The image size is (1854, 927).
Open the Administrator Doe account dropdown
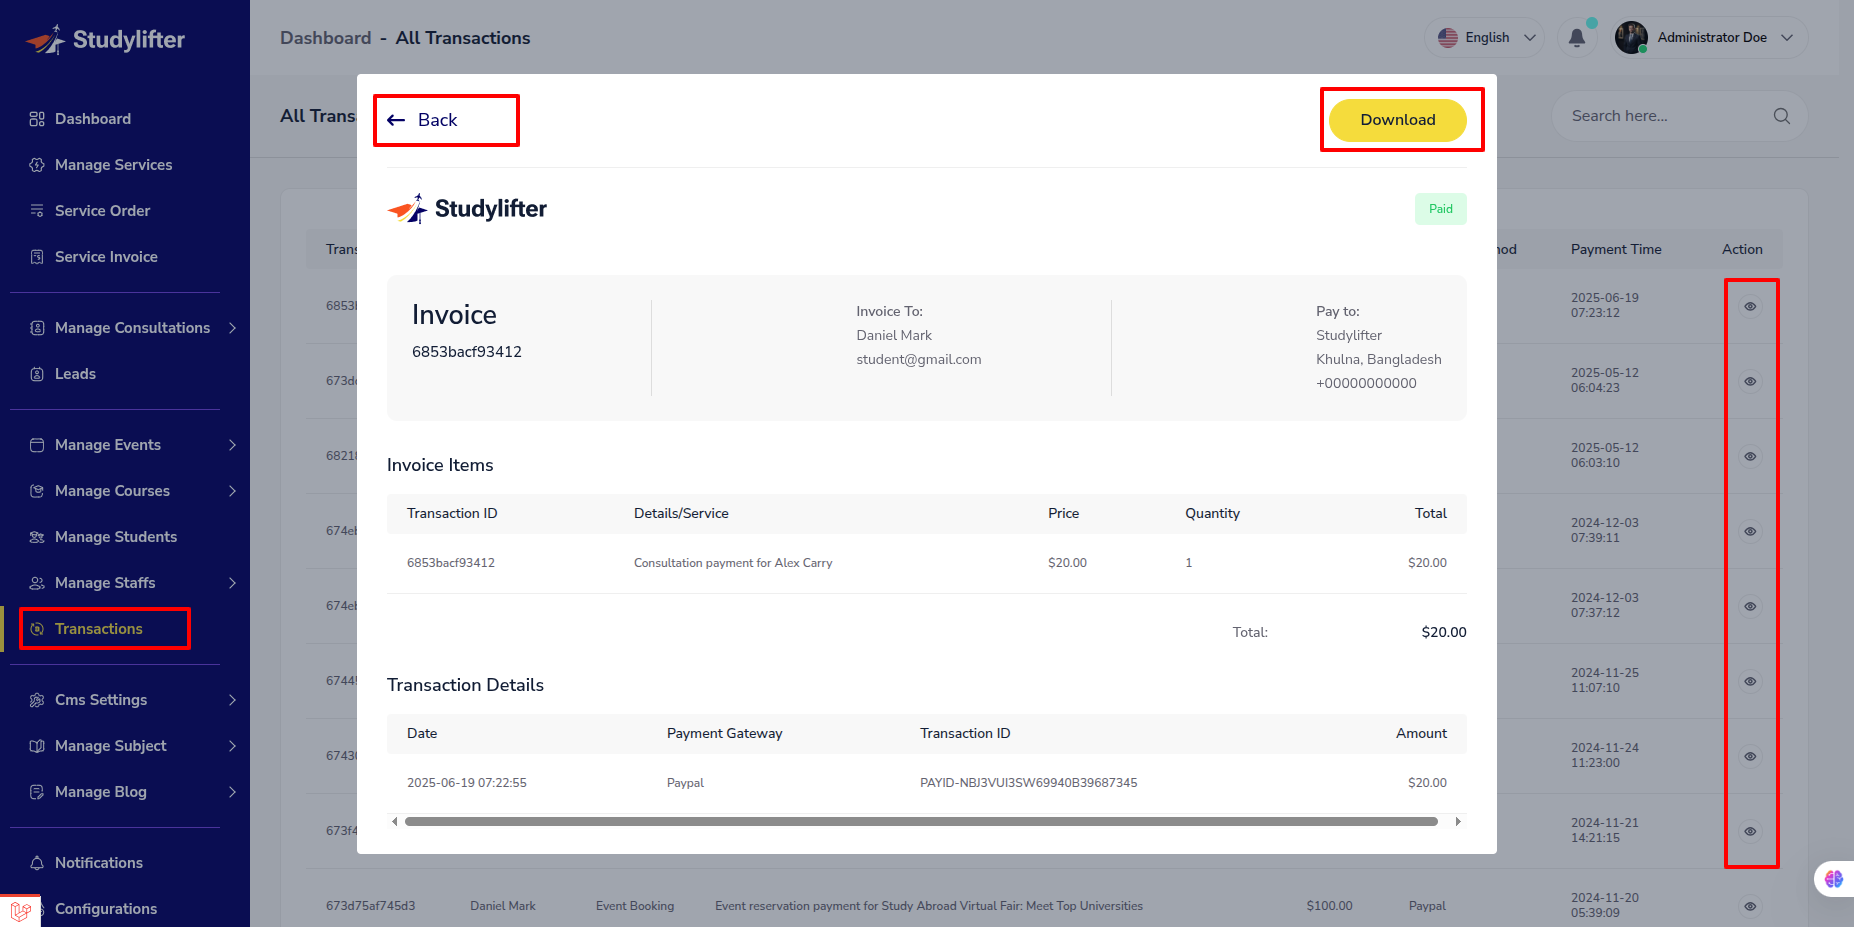(x=1710, y=38)
